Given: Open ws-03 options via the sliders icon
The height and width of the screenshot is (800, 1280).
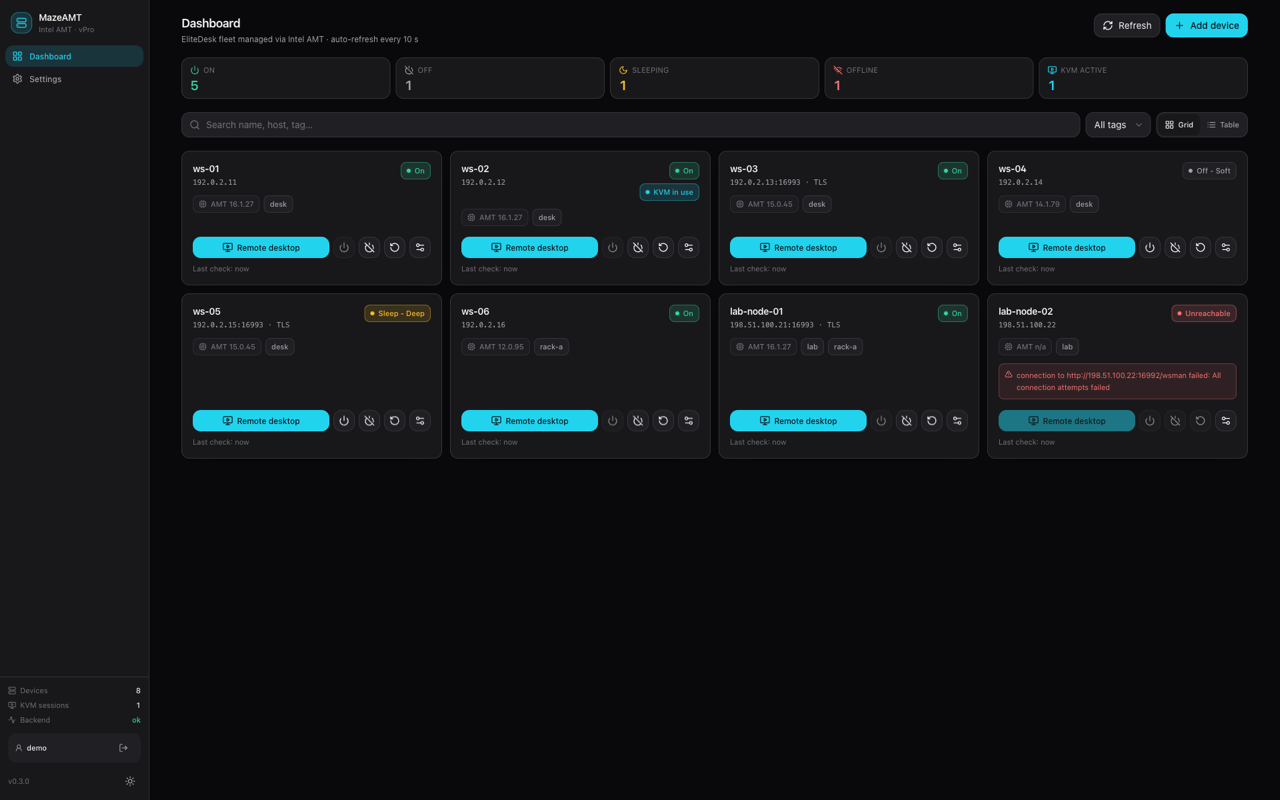Looking at the screenshot, I should point(957,247).
